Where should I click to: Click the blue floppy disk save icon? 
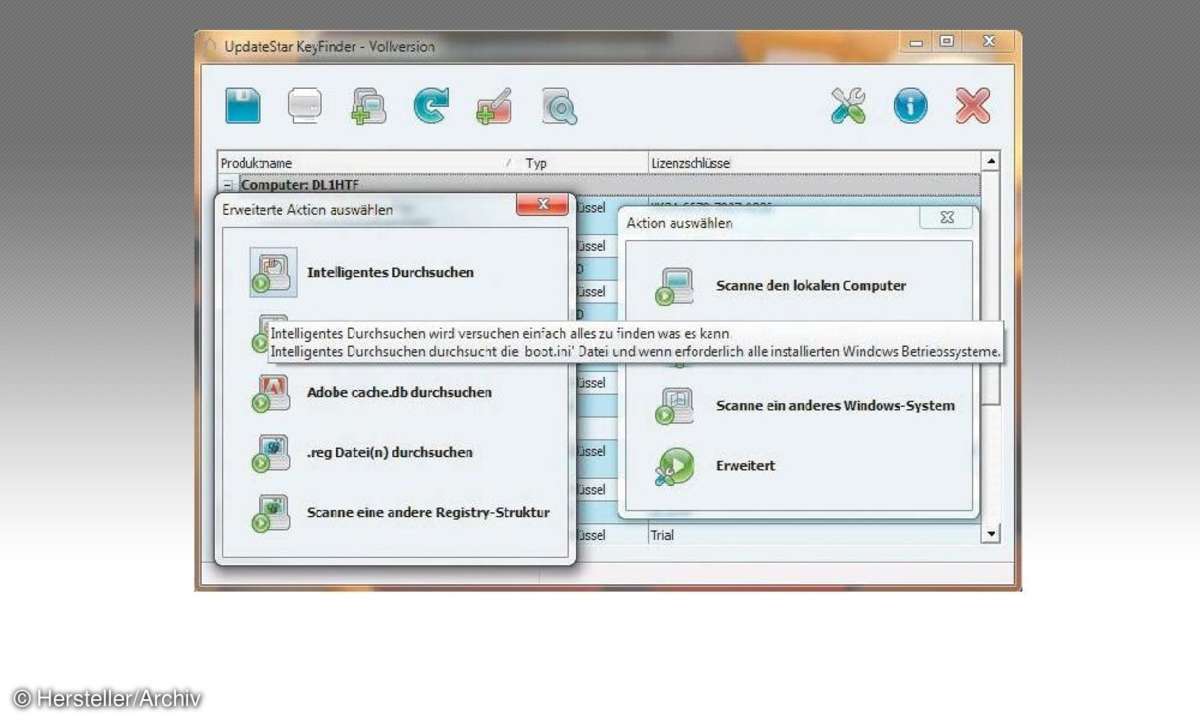pyautogui.click(x=243, y=105)
